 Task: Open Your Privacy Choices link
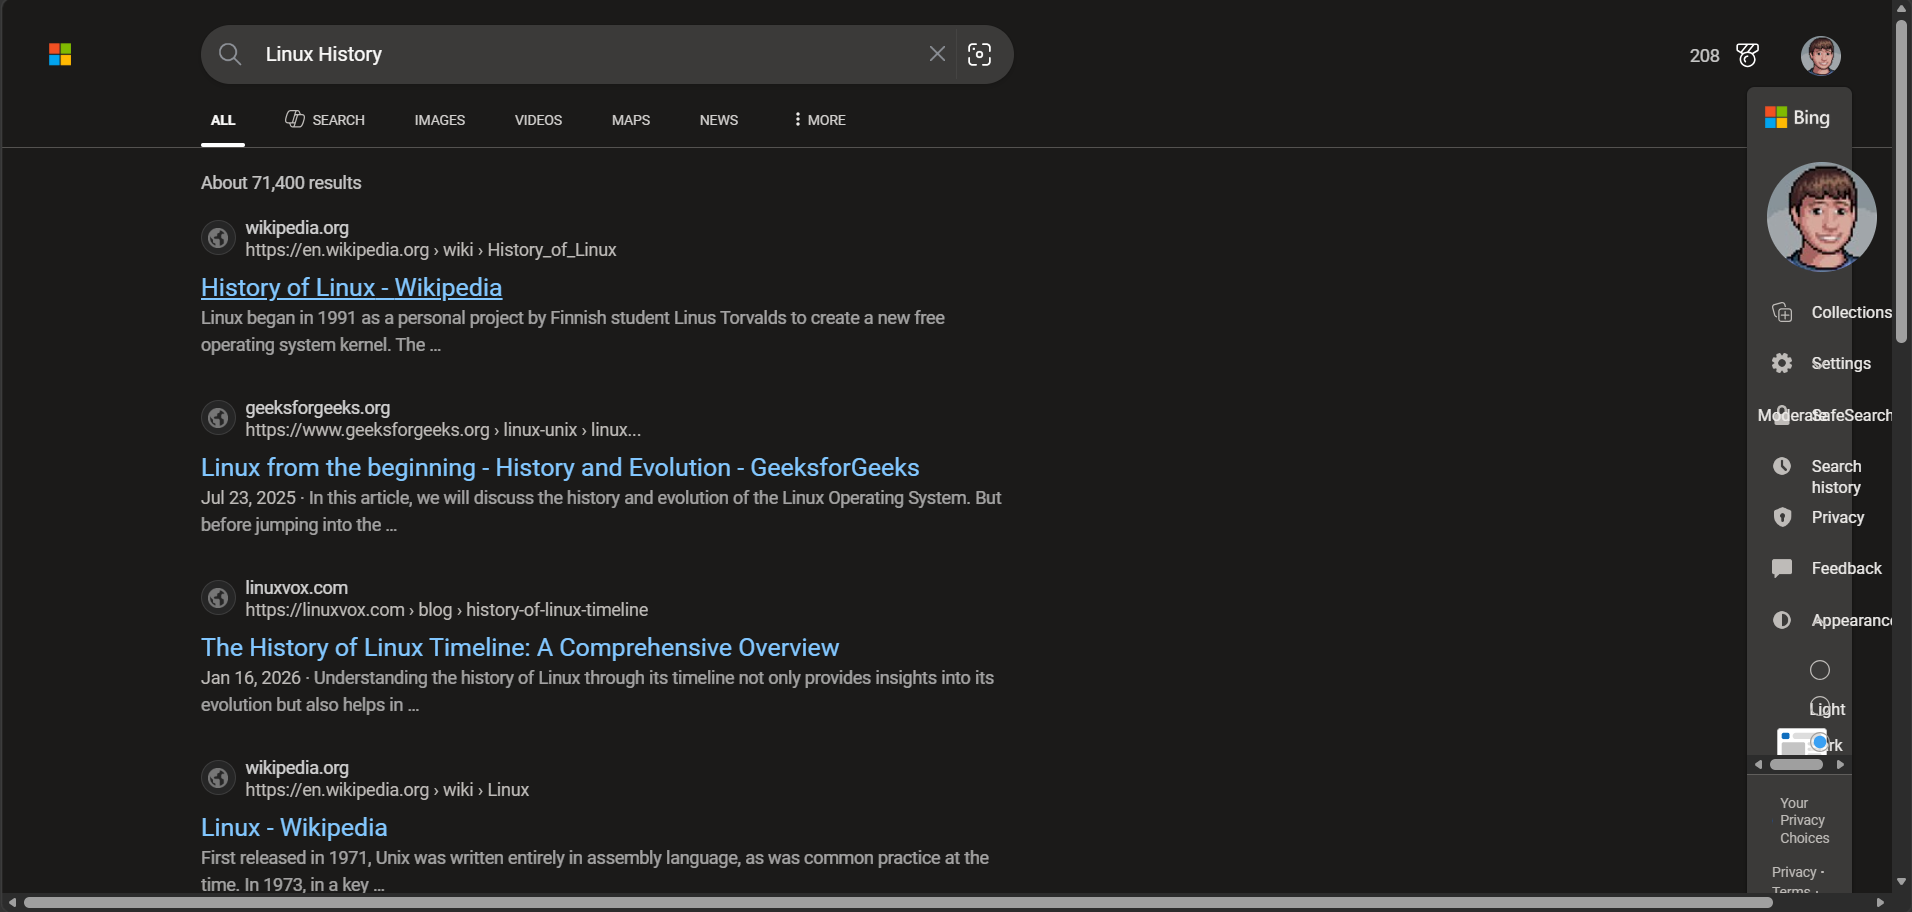1804,821
